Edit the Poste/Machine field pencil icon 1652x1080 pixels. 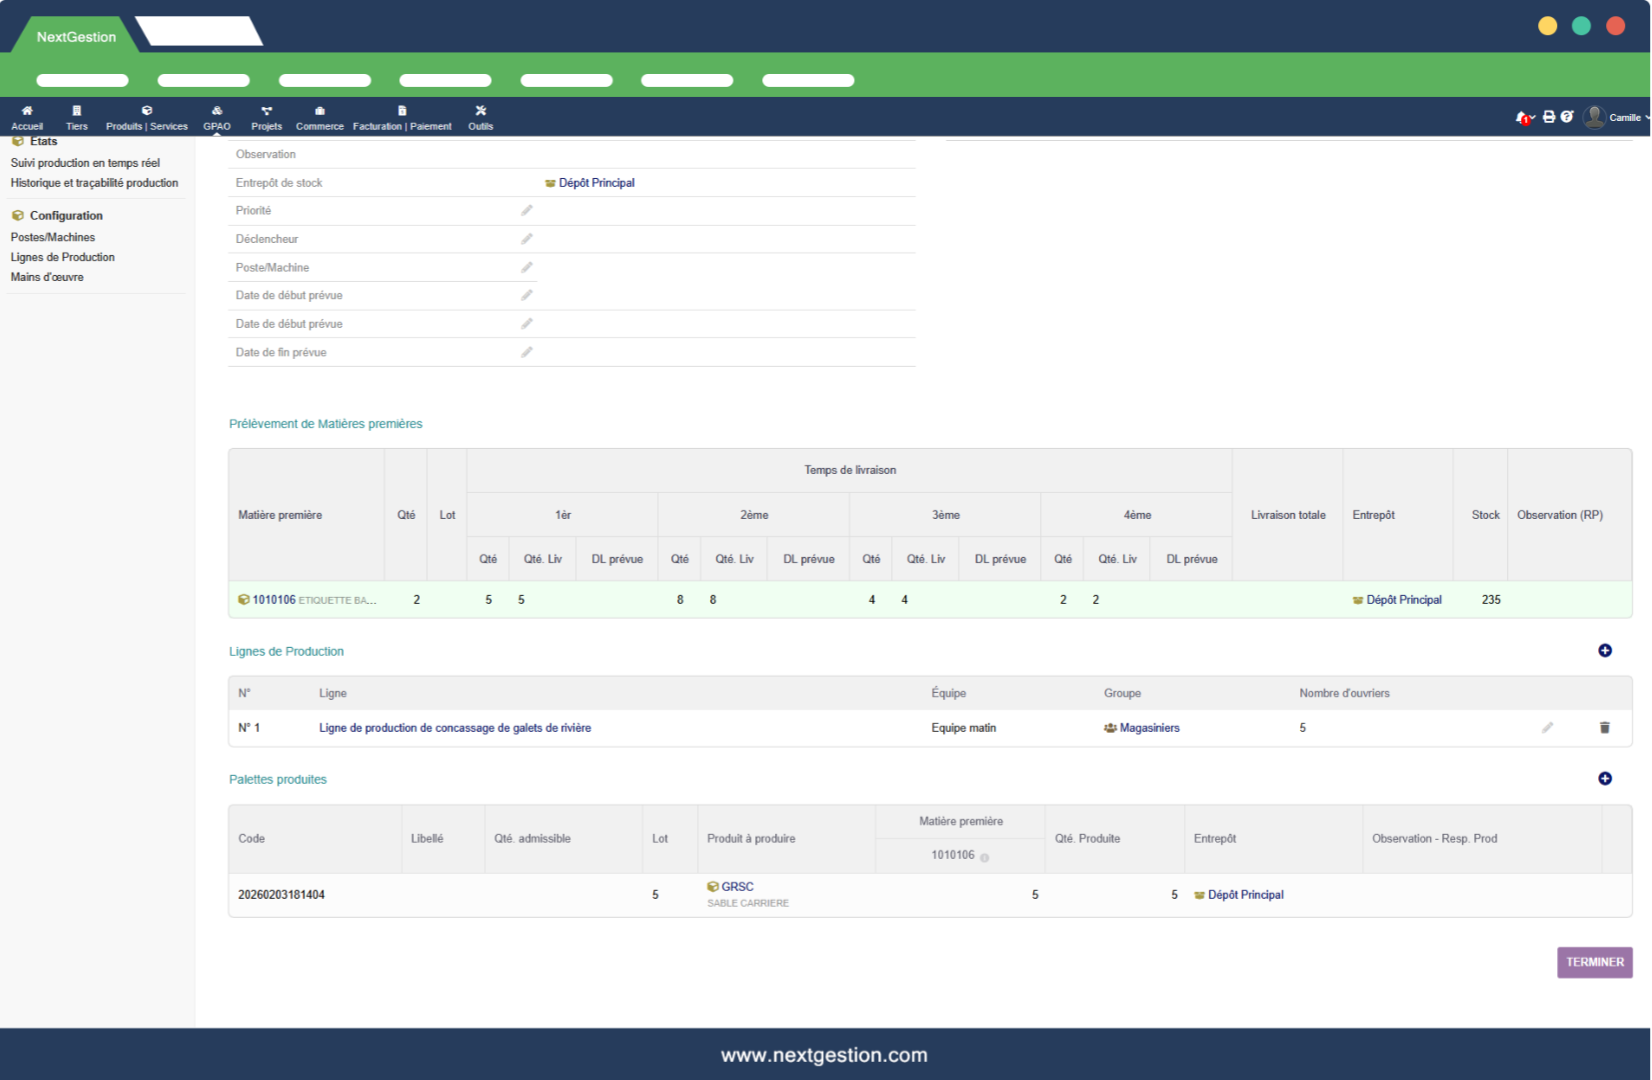[527, 268]
